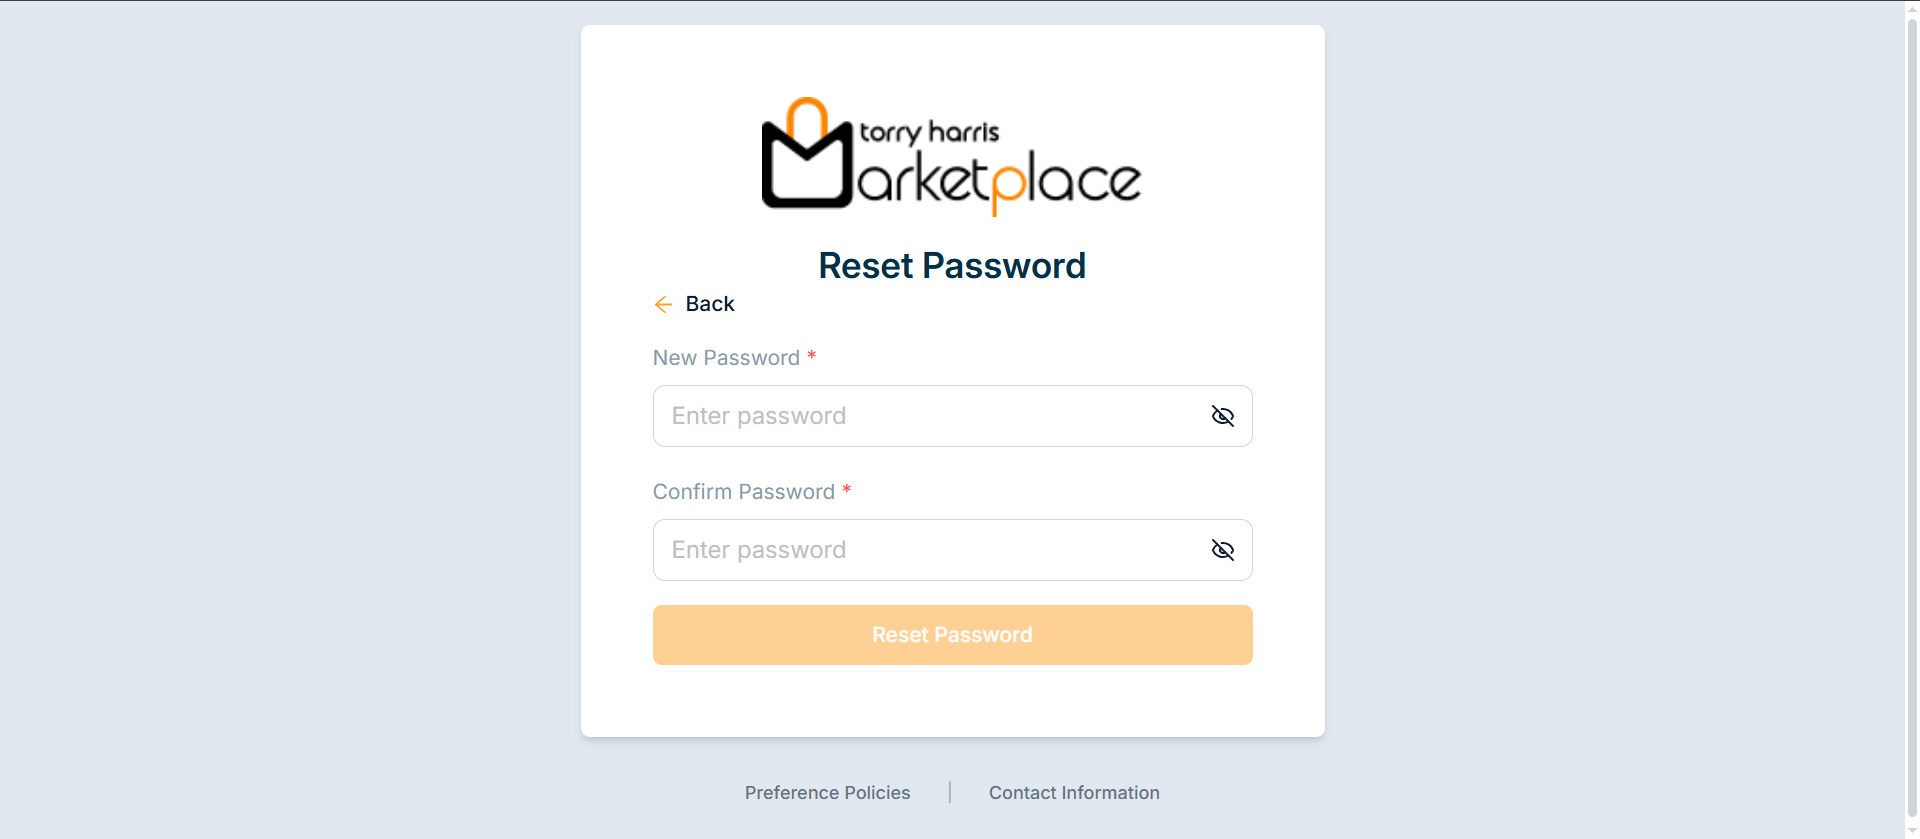Open the Preference Policies link
1920x839 pixels.
click(827, 793)
